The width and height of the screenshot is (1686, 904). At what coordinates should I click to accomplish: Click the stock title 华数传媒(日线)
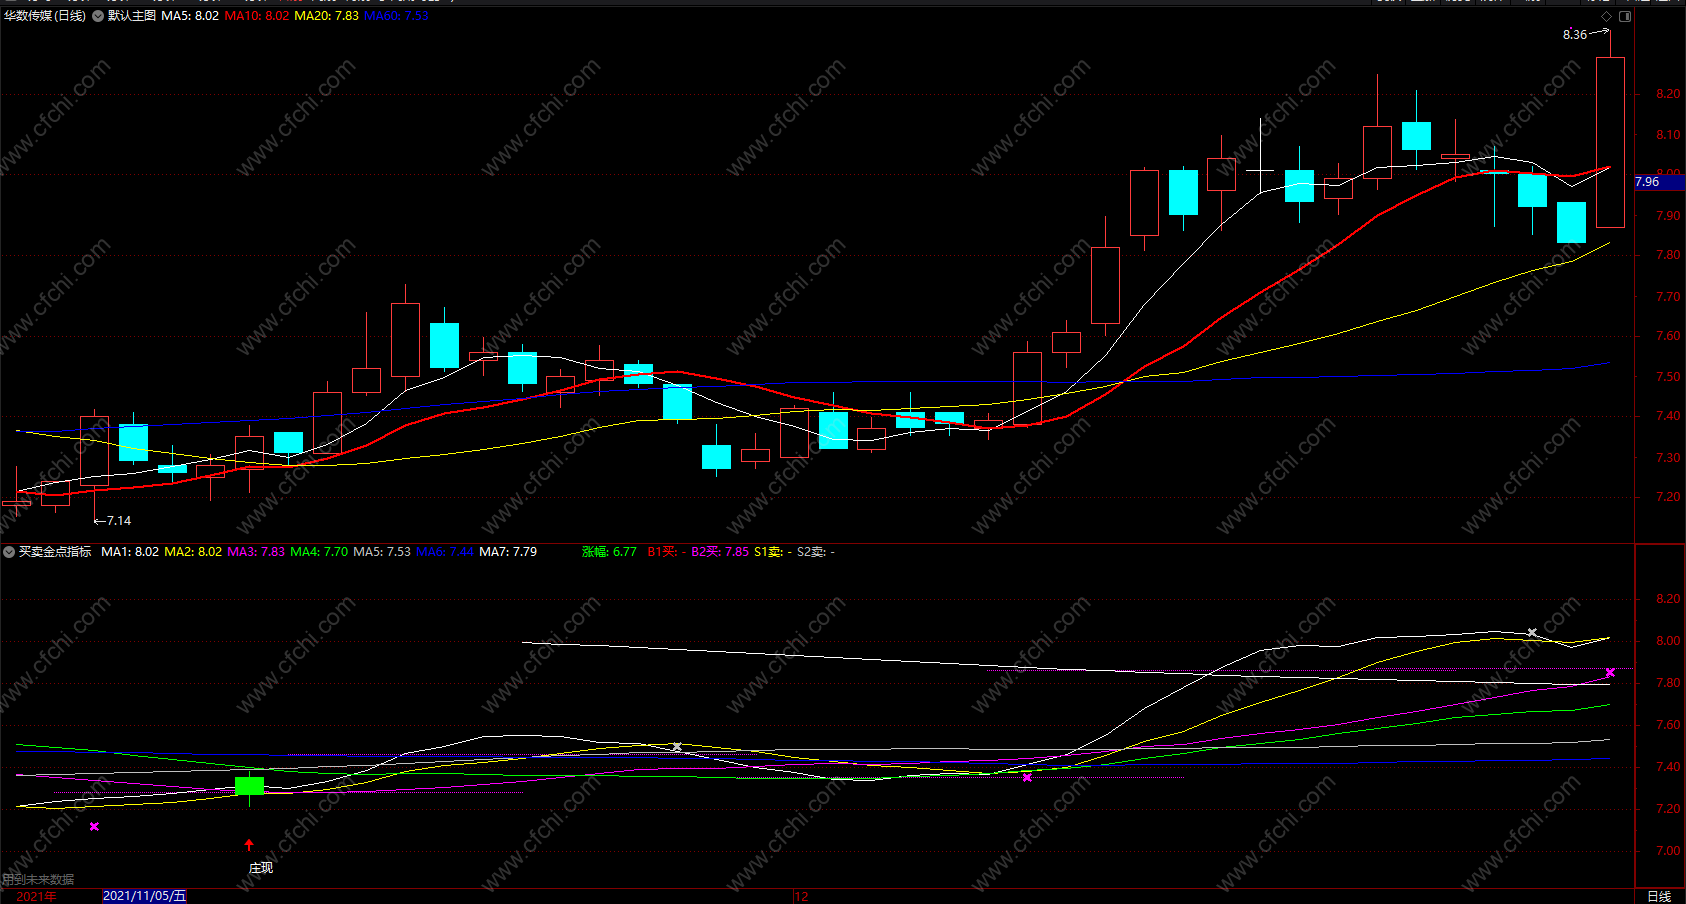click(x=45, y=16)
